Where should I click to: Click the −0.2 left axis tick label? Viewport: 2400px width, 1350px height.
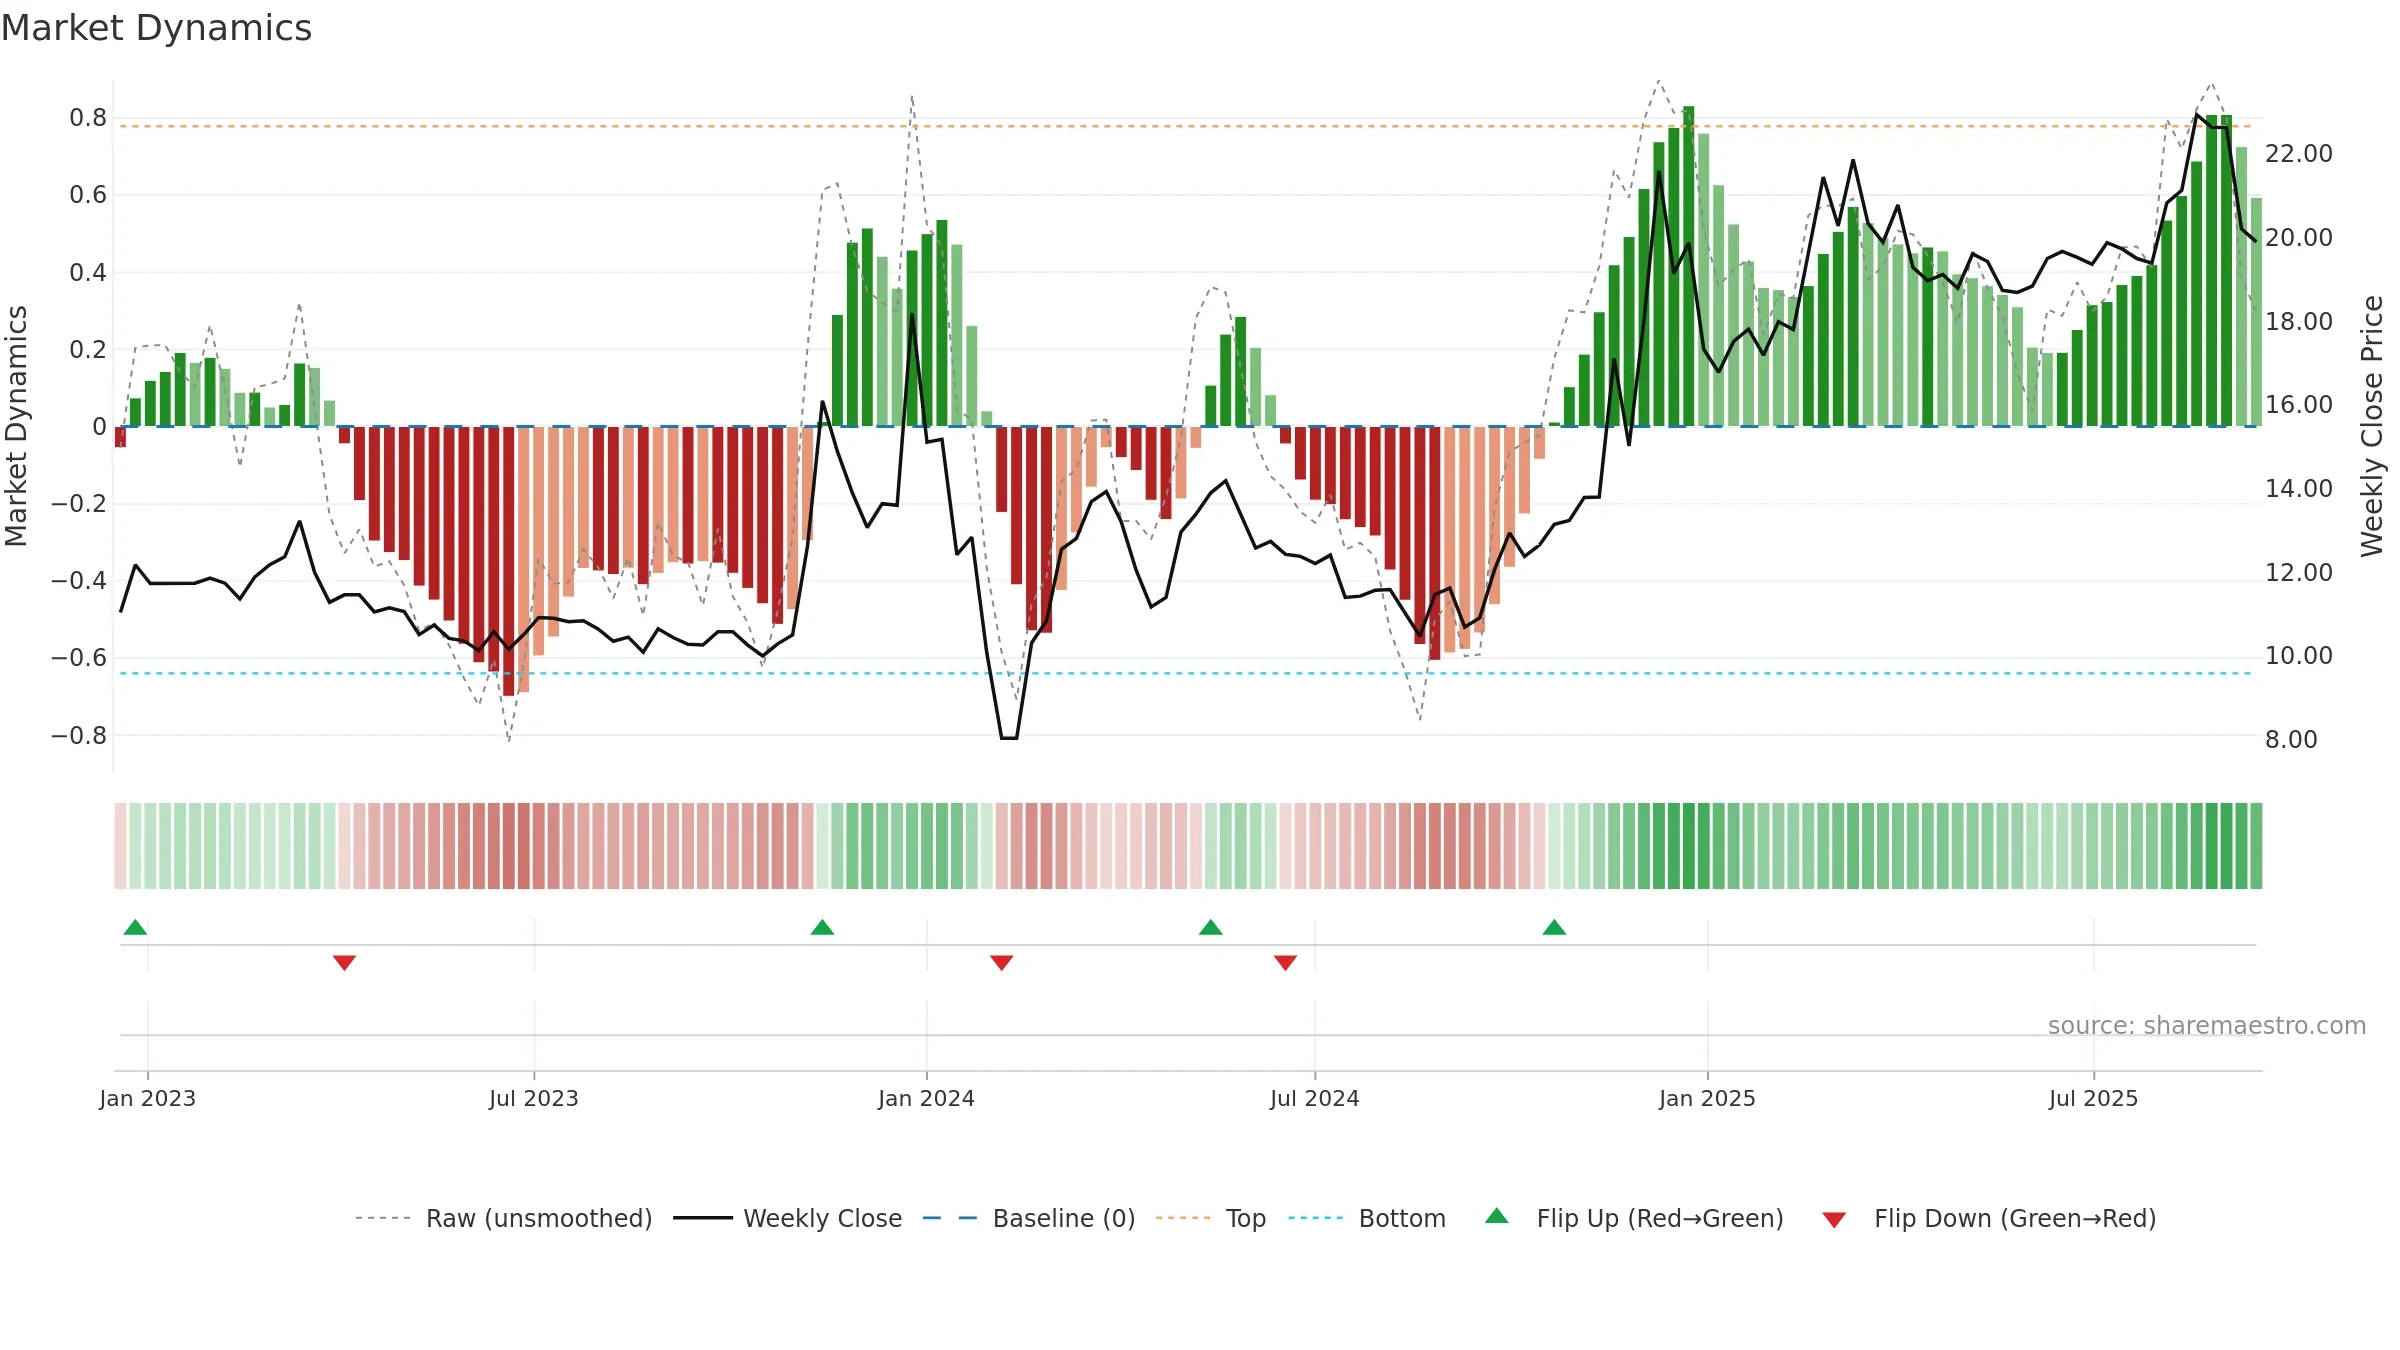[79, 504]
